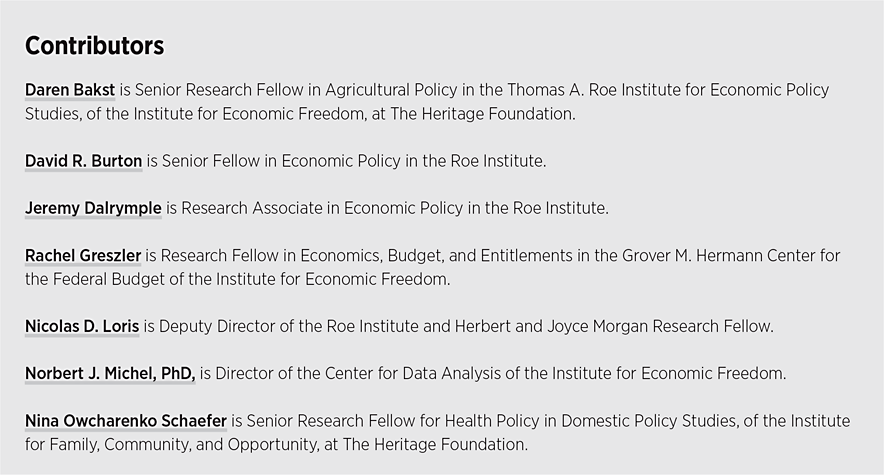Open the Nicolas D. Loris link

pyautogui.click(x=82, y=327)
